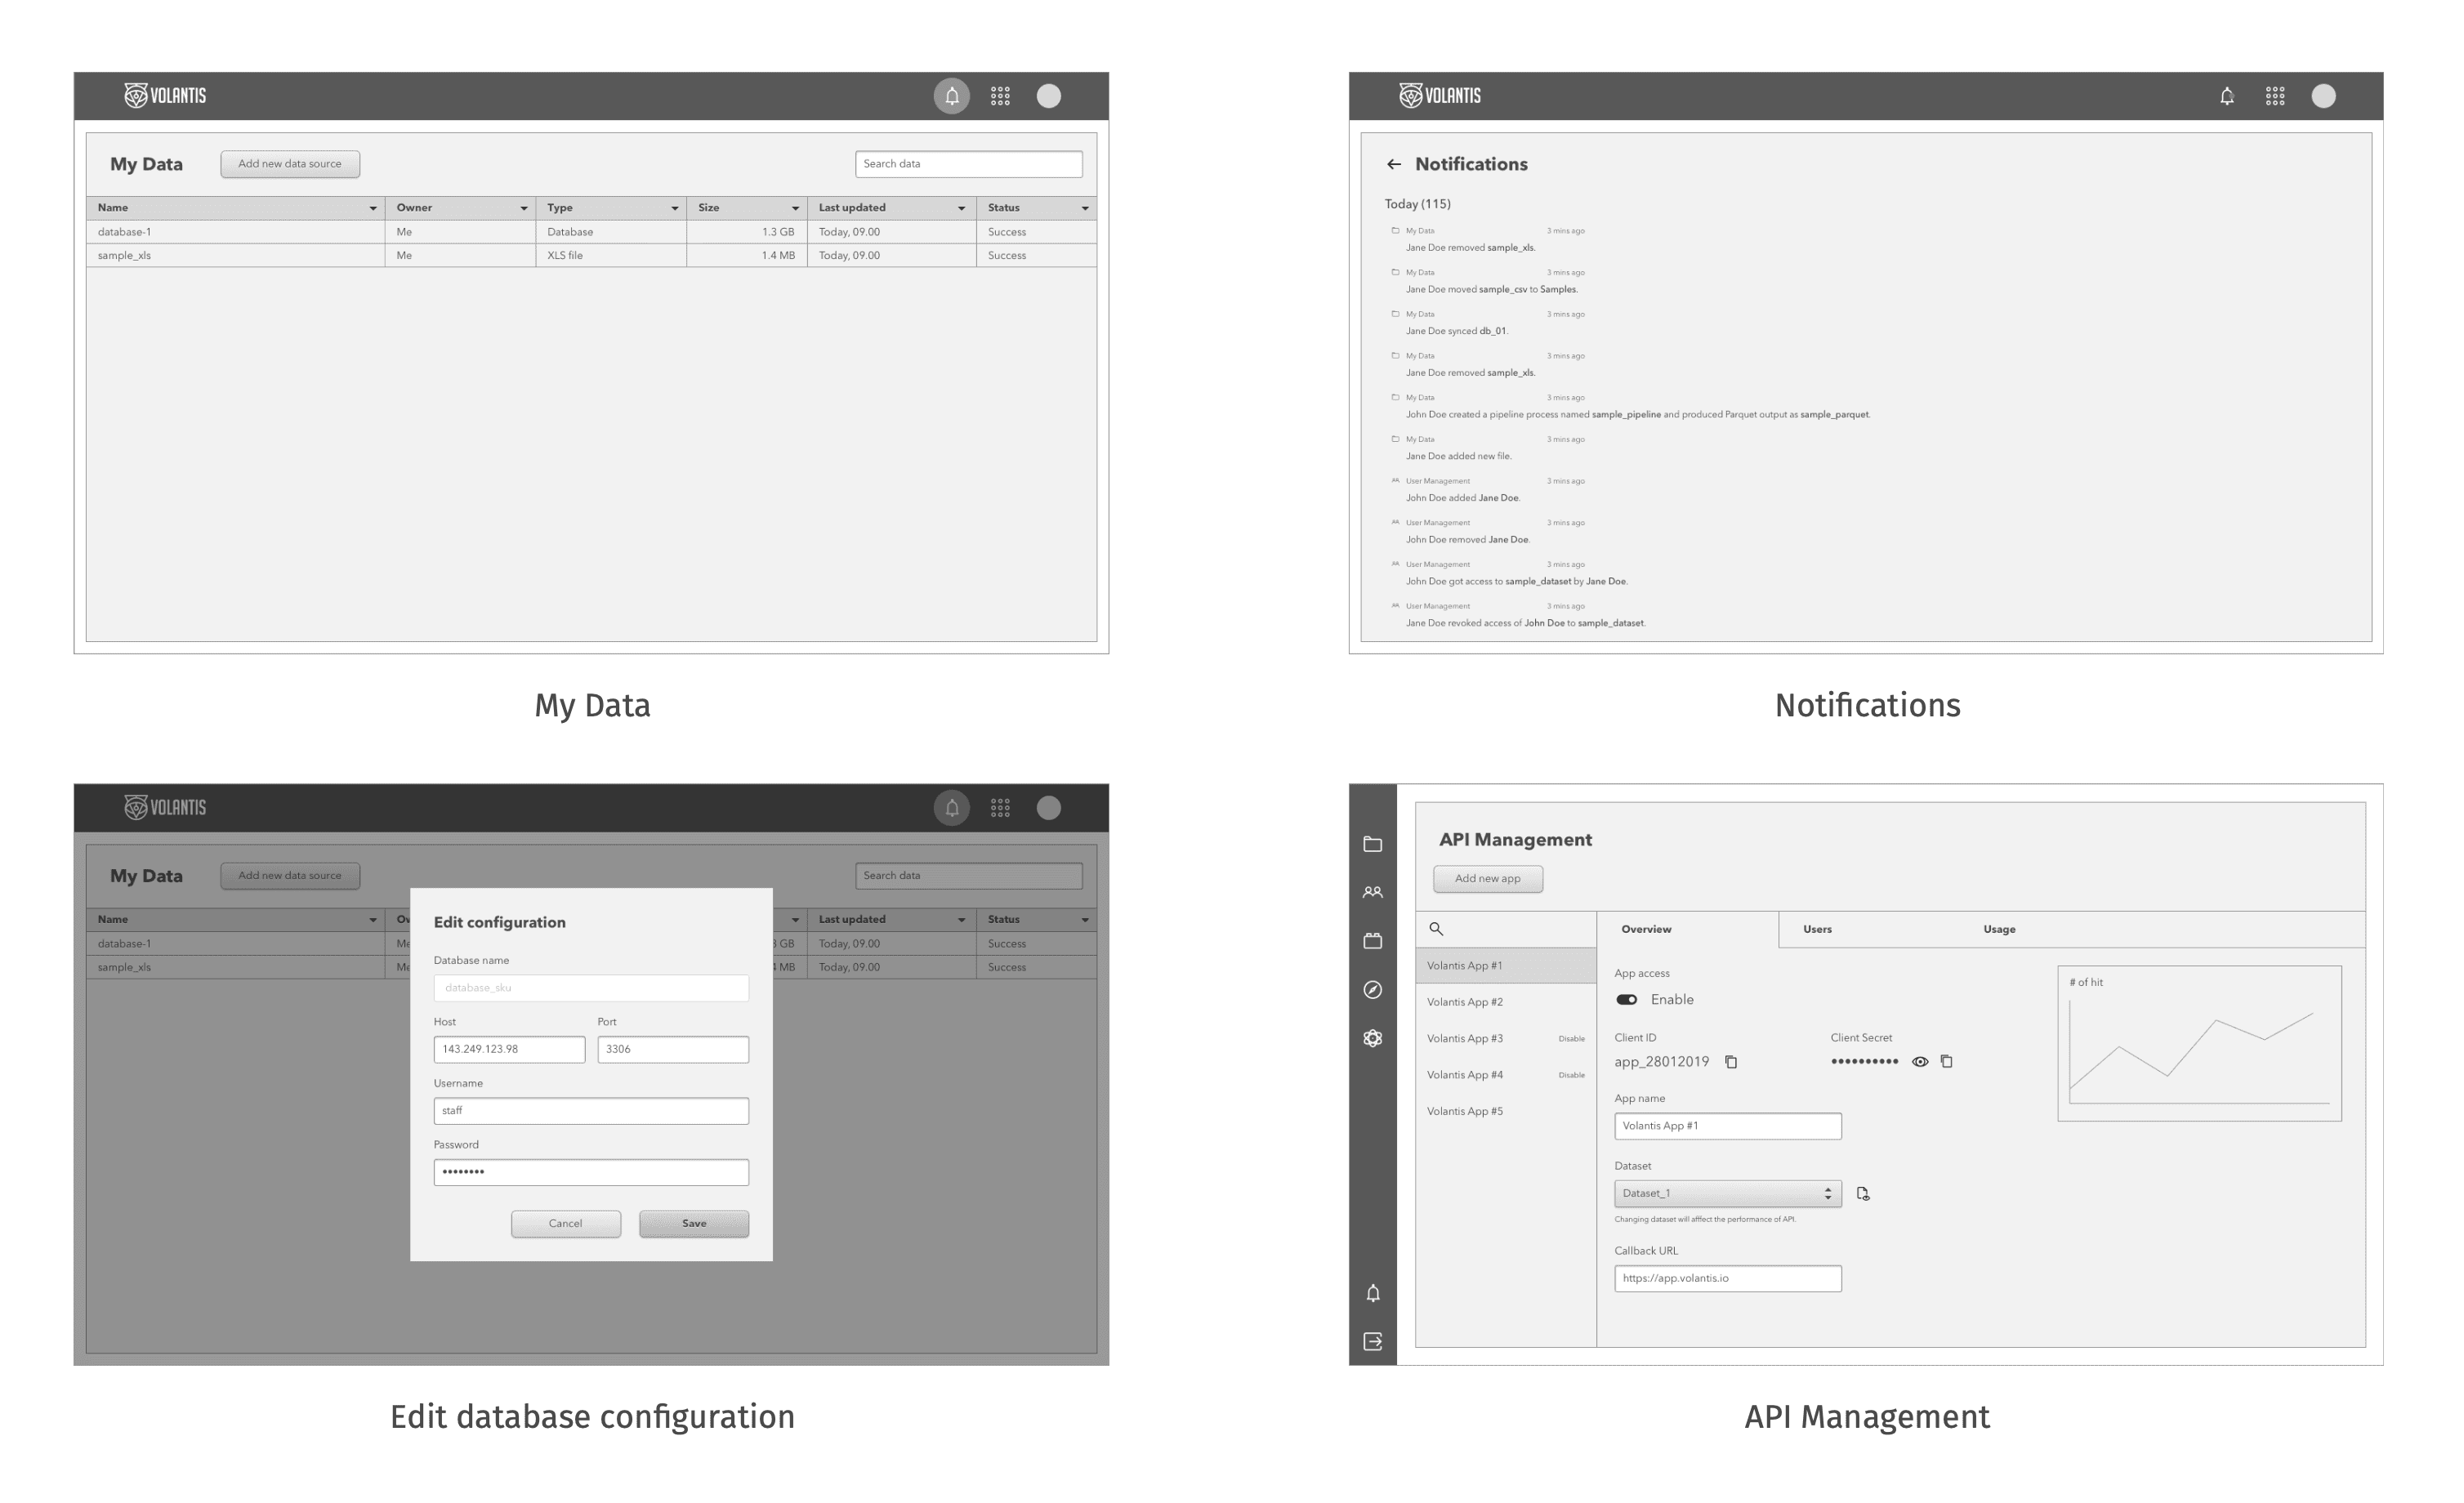
Task: Click atom settings icon in dark sidebar
Action: (x=1372, y=1038)
